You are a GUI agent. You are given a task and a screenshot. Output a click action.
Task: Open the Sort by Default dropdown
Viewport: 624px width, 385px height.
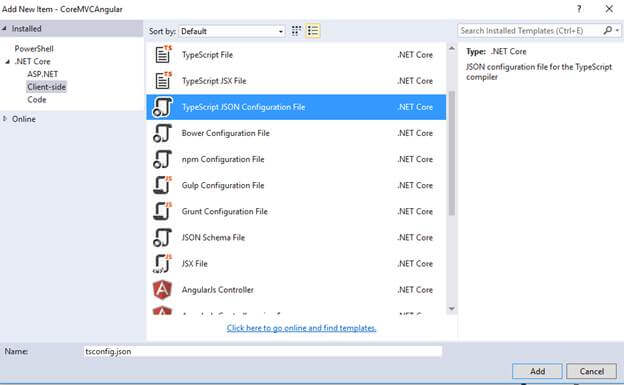point(232,31)
